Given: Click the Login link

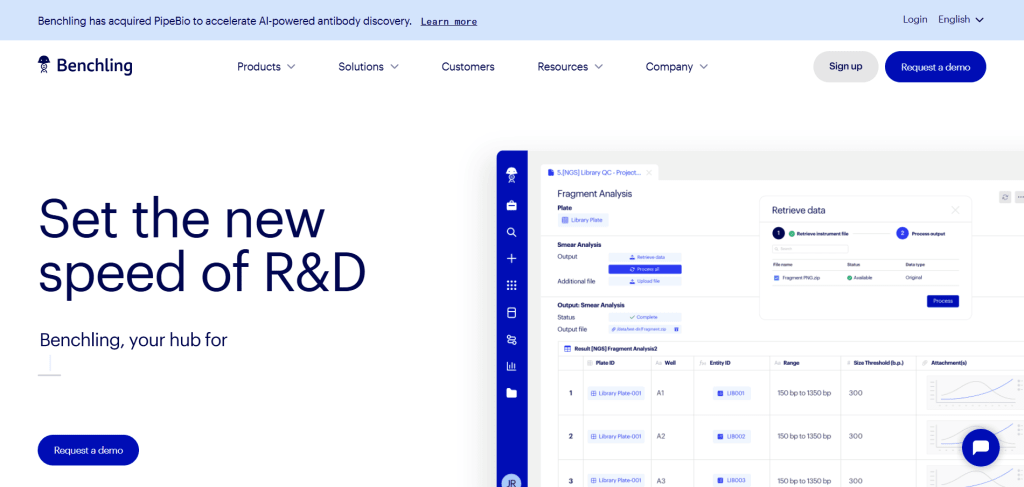Looking at the screenshot, I should point(915,20).
